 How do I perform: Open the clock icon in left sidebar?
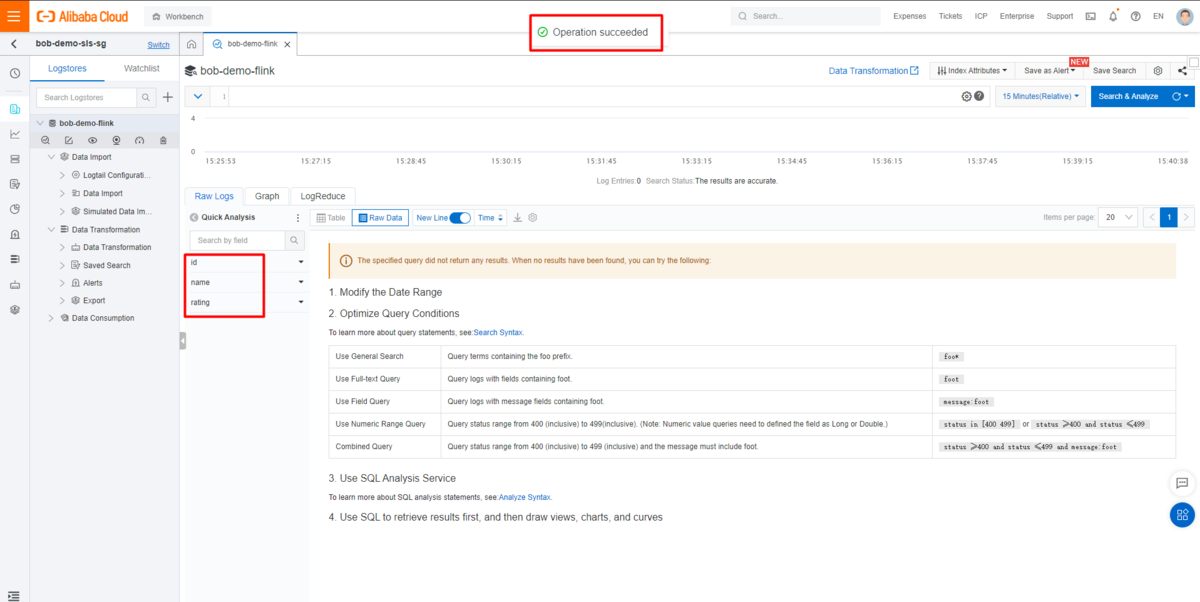click(14, 73)
